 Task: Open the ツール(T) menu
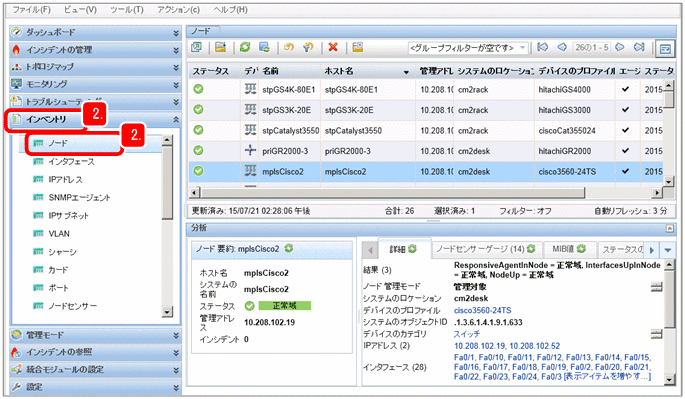pyautogui.click(x=127, y=9)
